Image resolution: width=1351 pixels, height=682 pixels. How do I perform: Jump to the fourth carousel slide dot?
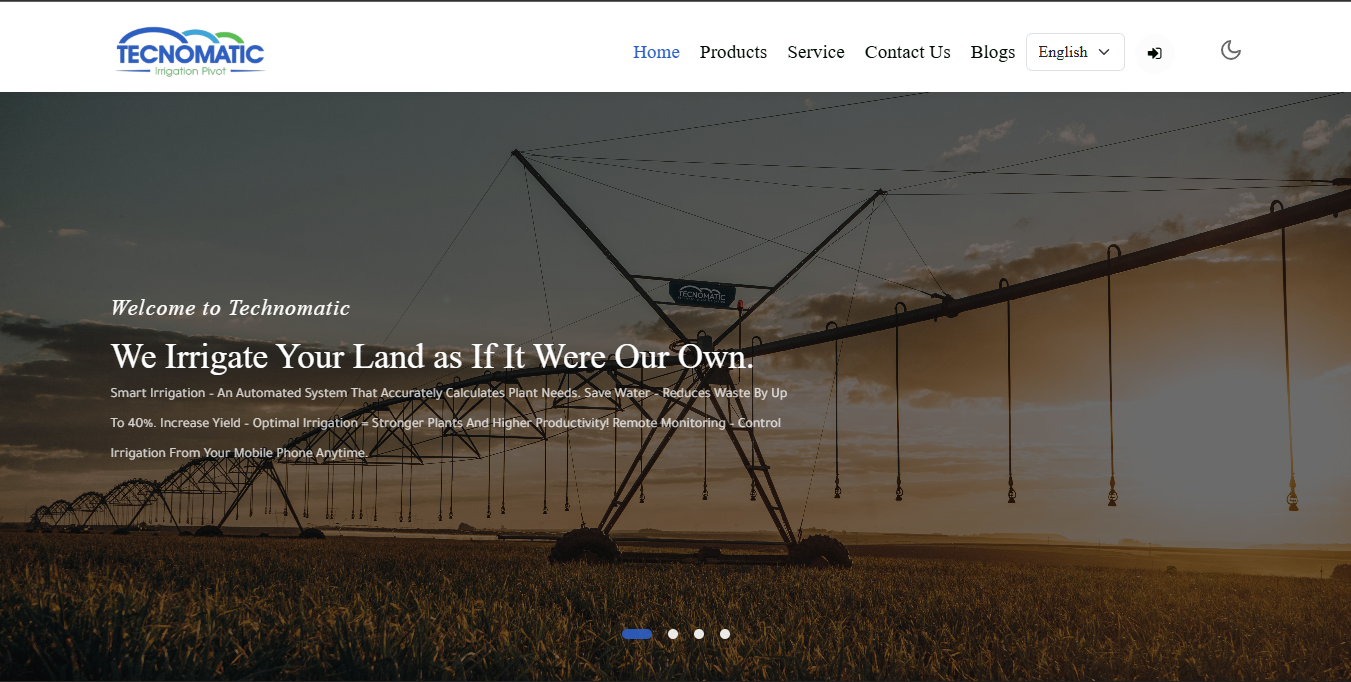click(725, 634)
